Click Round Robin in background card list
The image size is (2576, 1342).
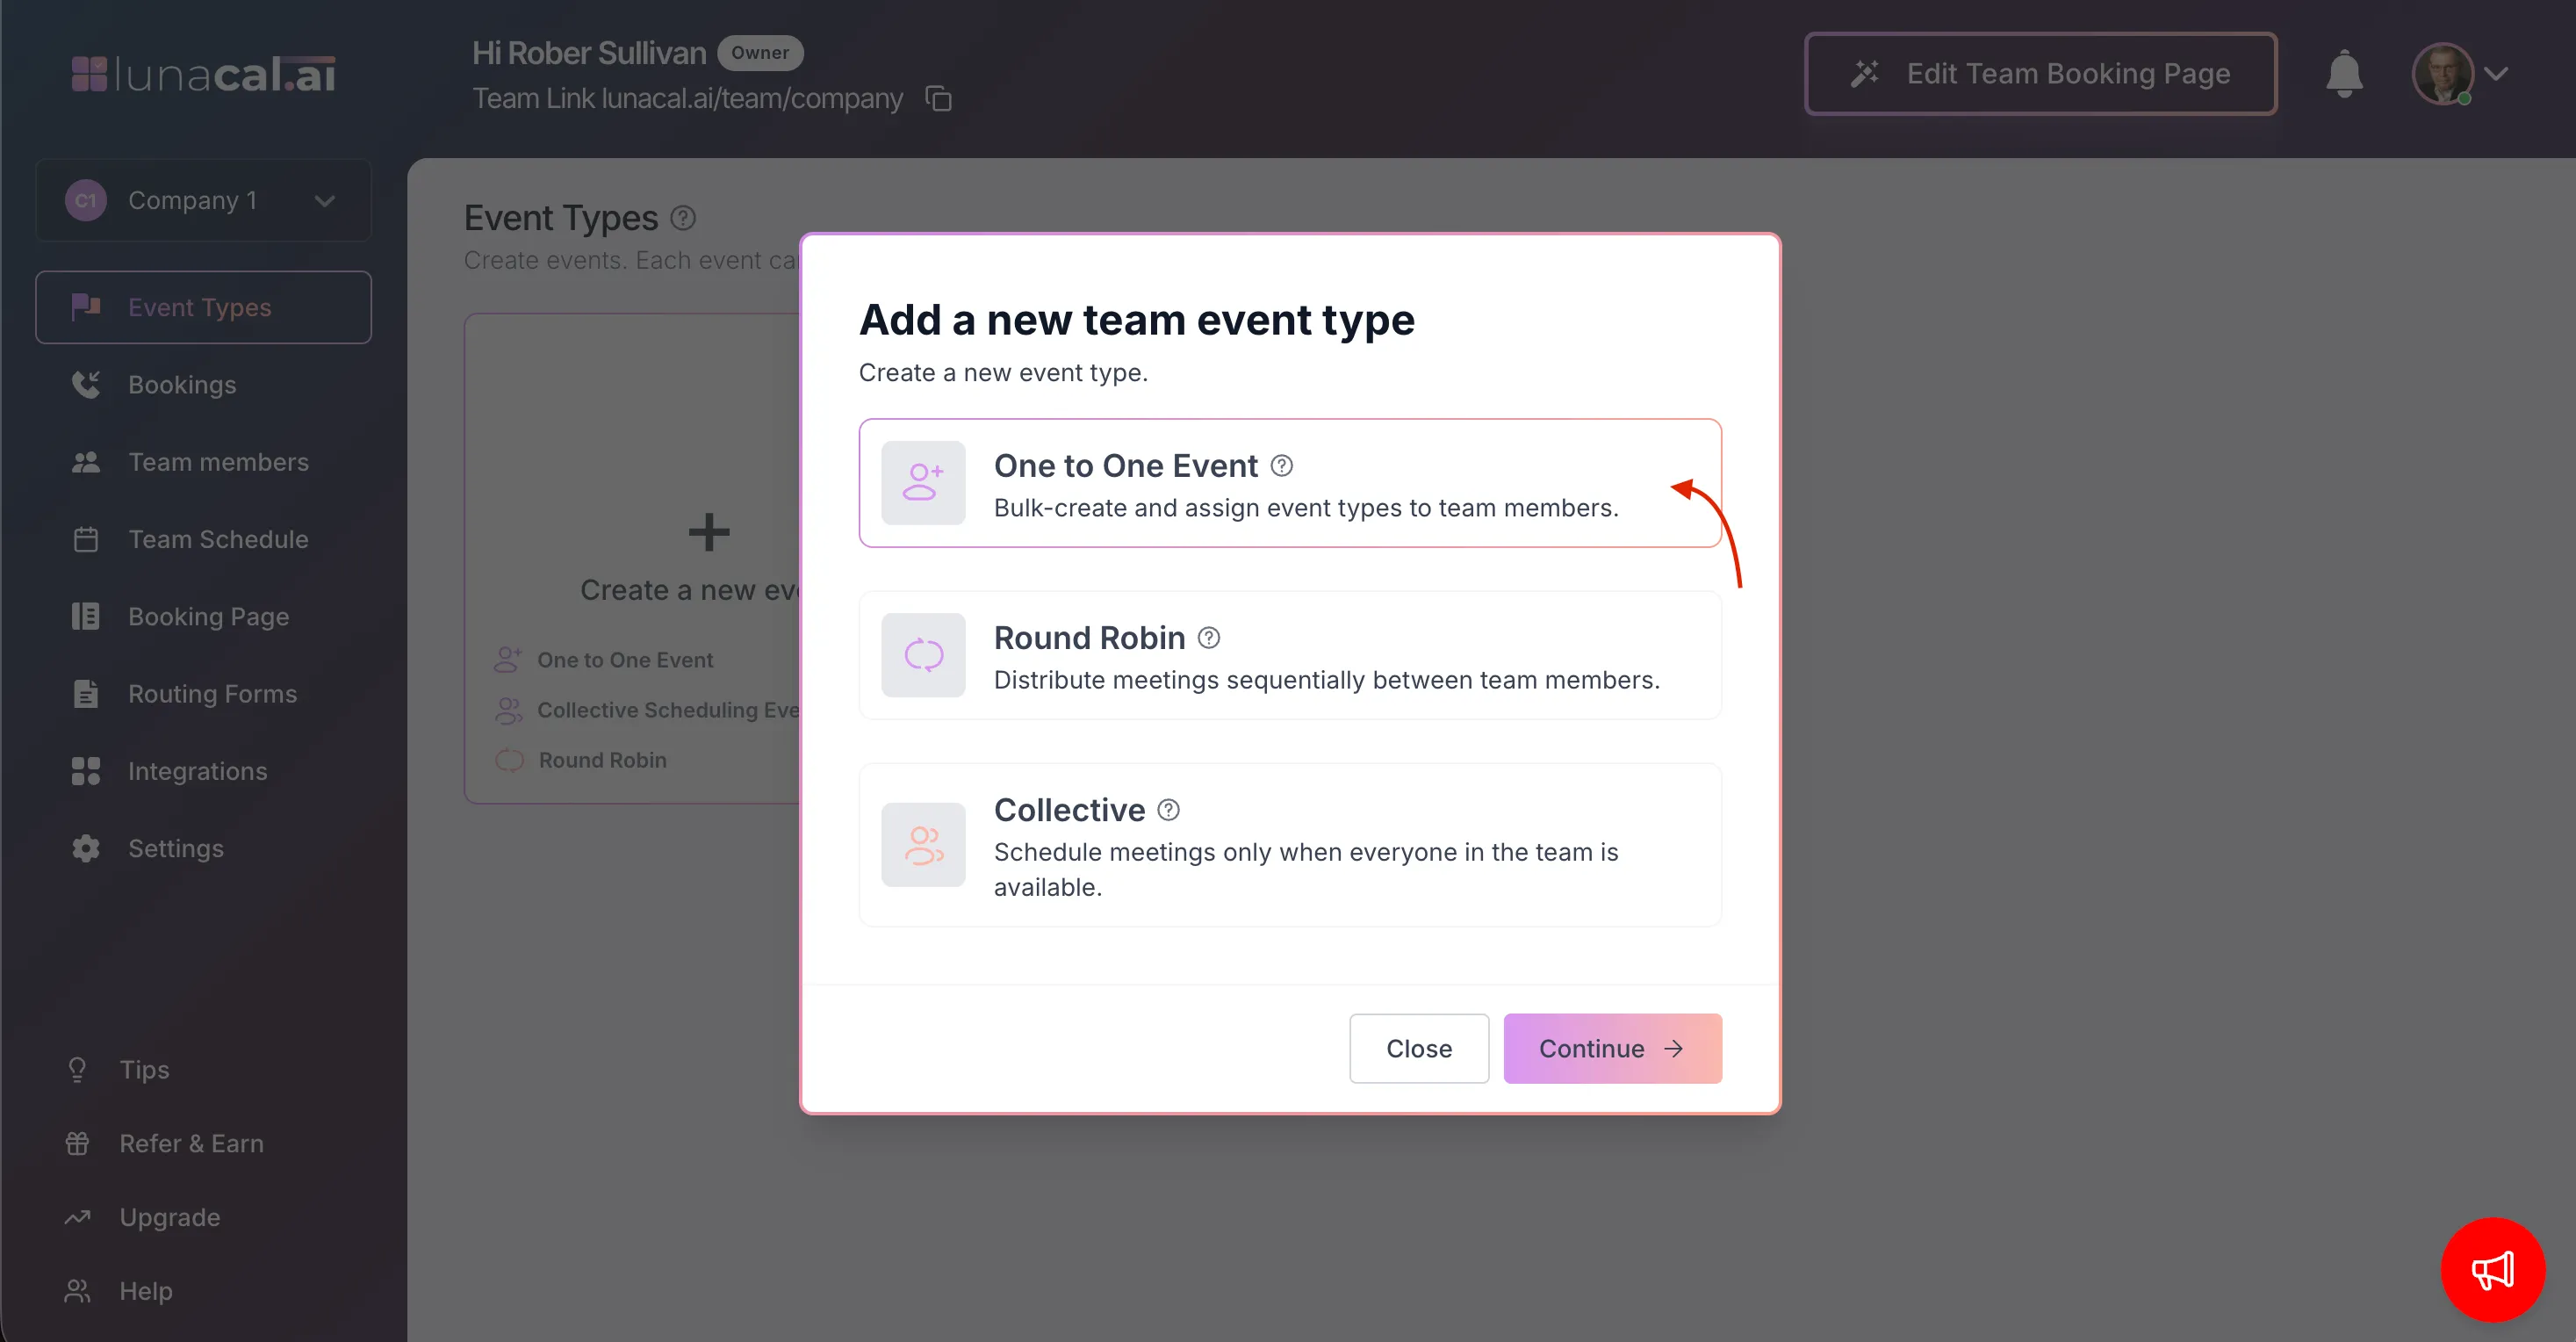(x=603, y=760)
